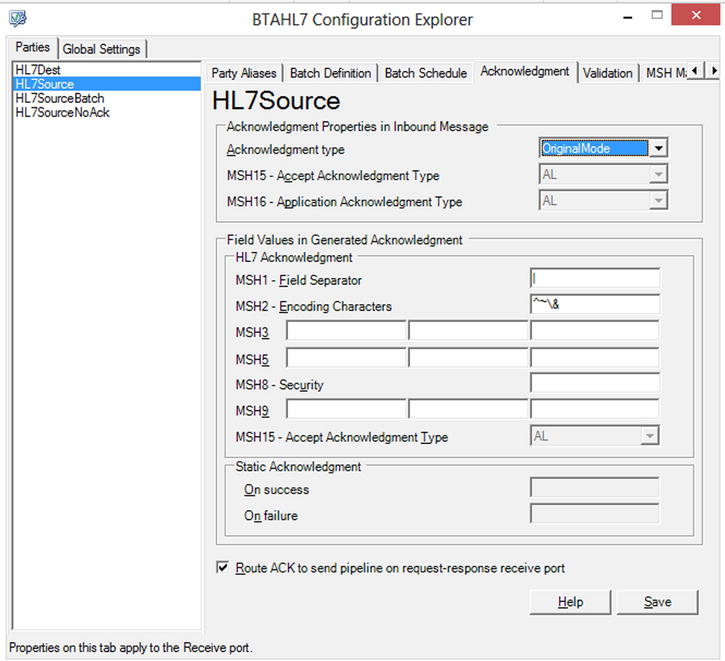The height and width of the screenshot is (661, 725).
Task: Click the first MSH3 input field
Action: 346,331
